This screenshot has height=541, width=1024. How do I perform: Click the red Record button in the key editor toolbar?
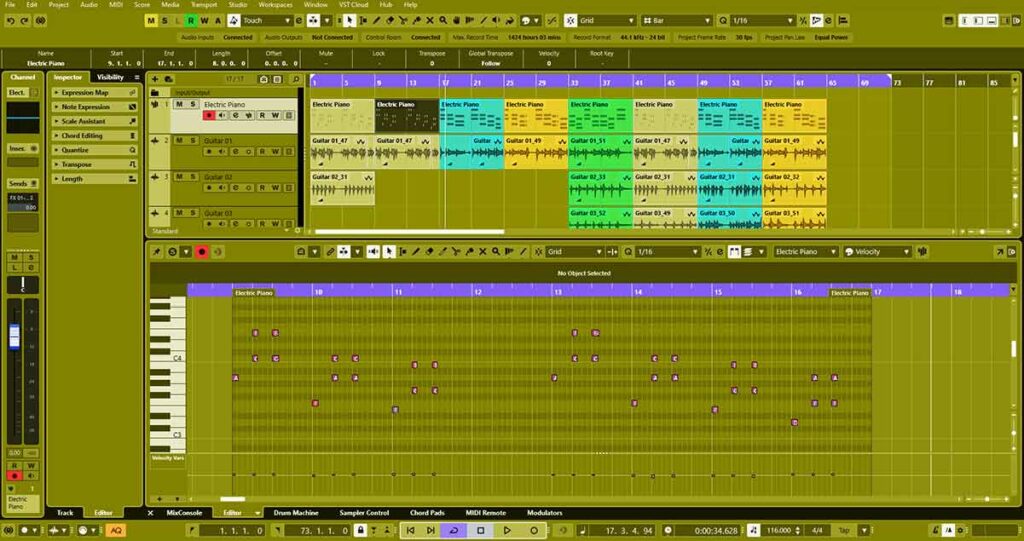tap(201, 252)
